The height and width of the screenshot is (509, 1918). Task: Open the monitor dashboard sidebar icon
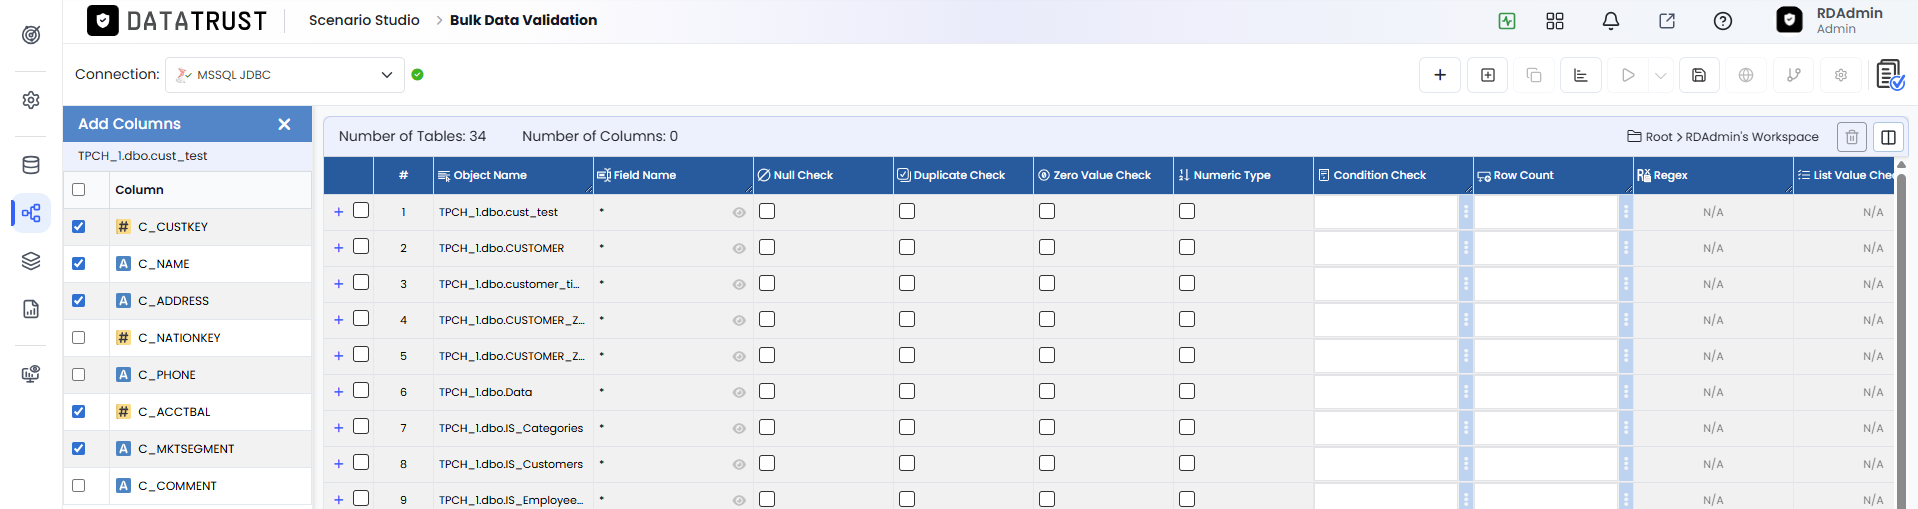point(31,374)
